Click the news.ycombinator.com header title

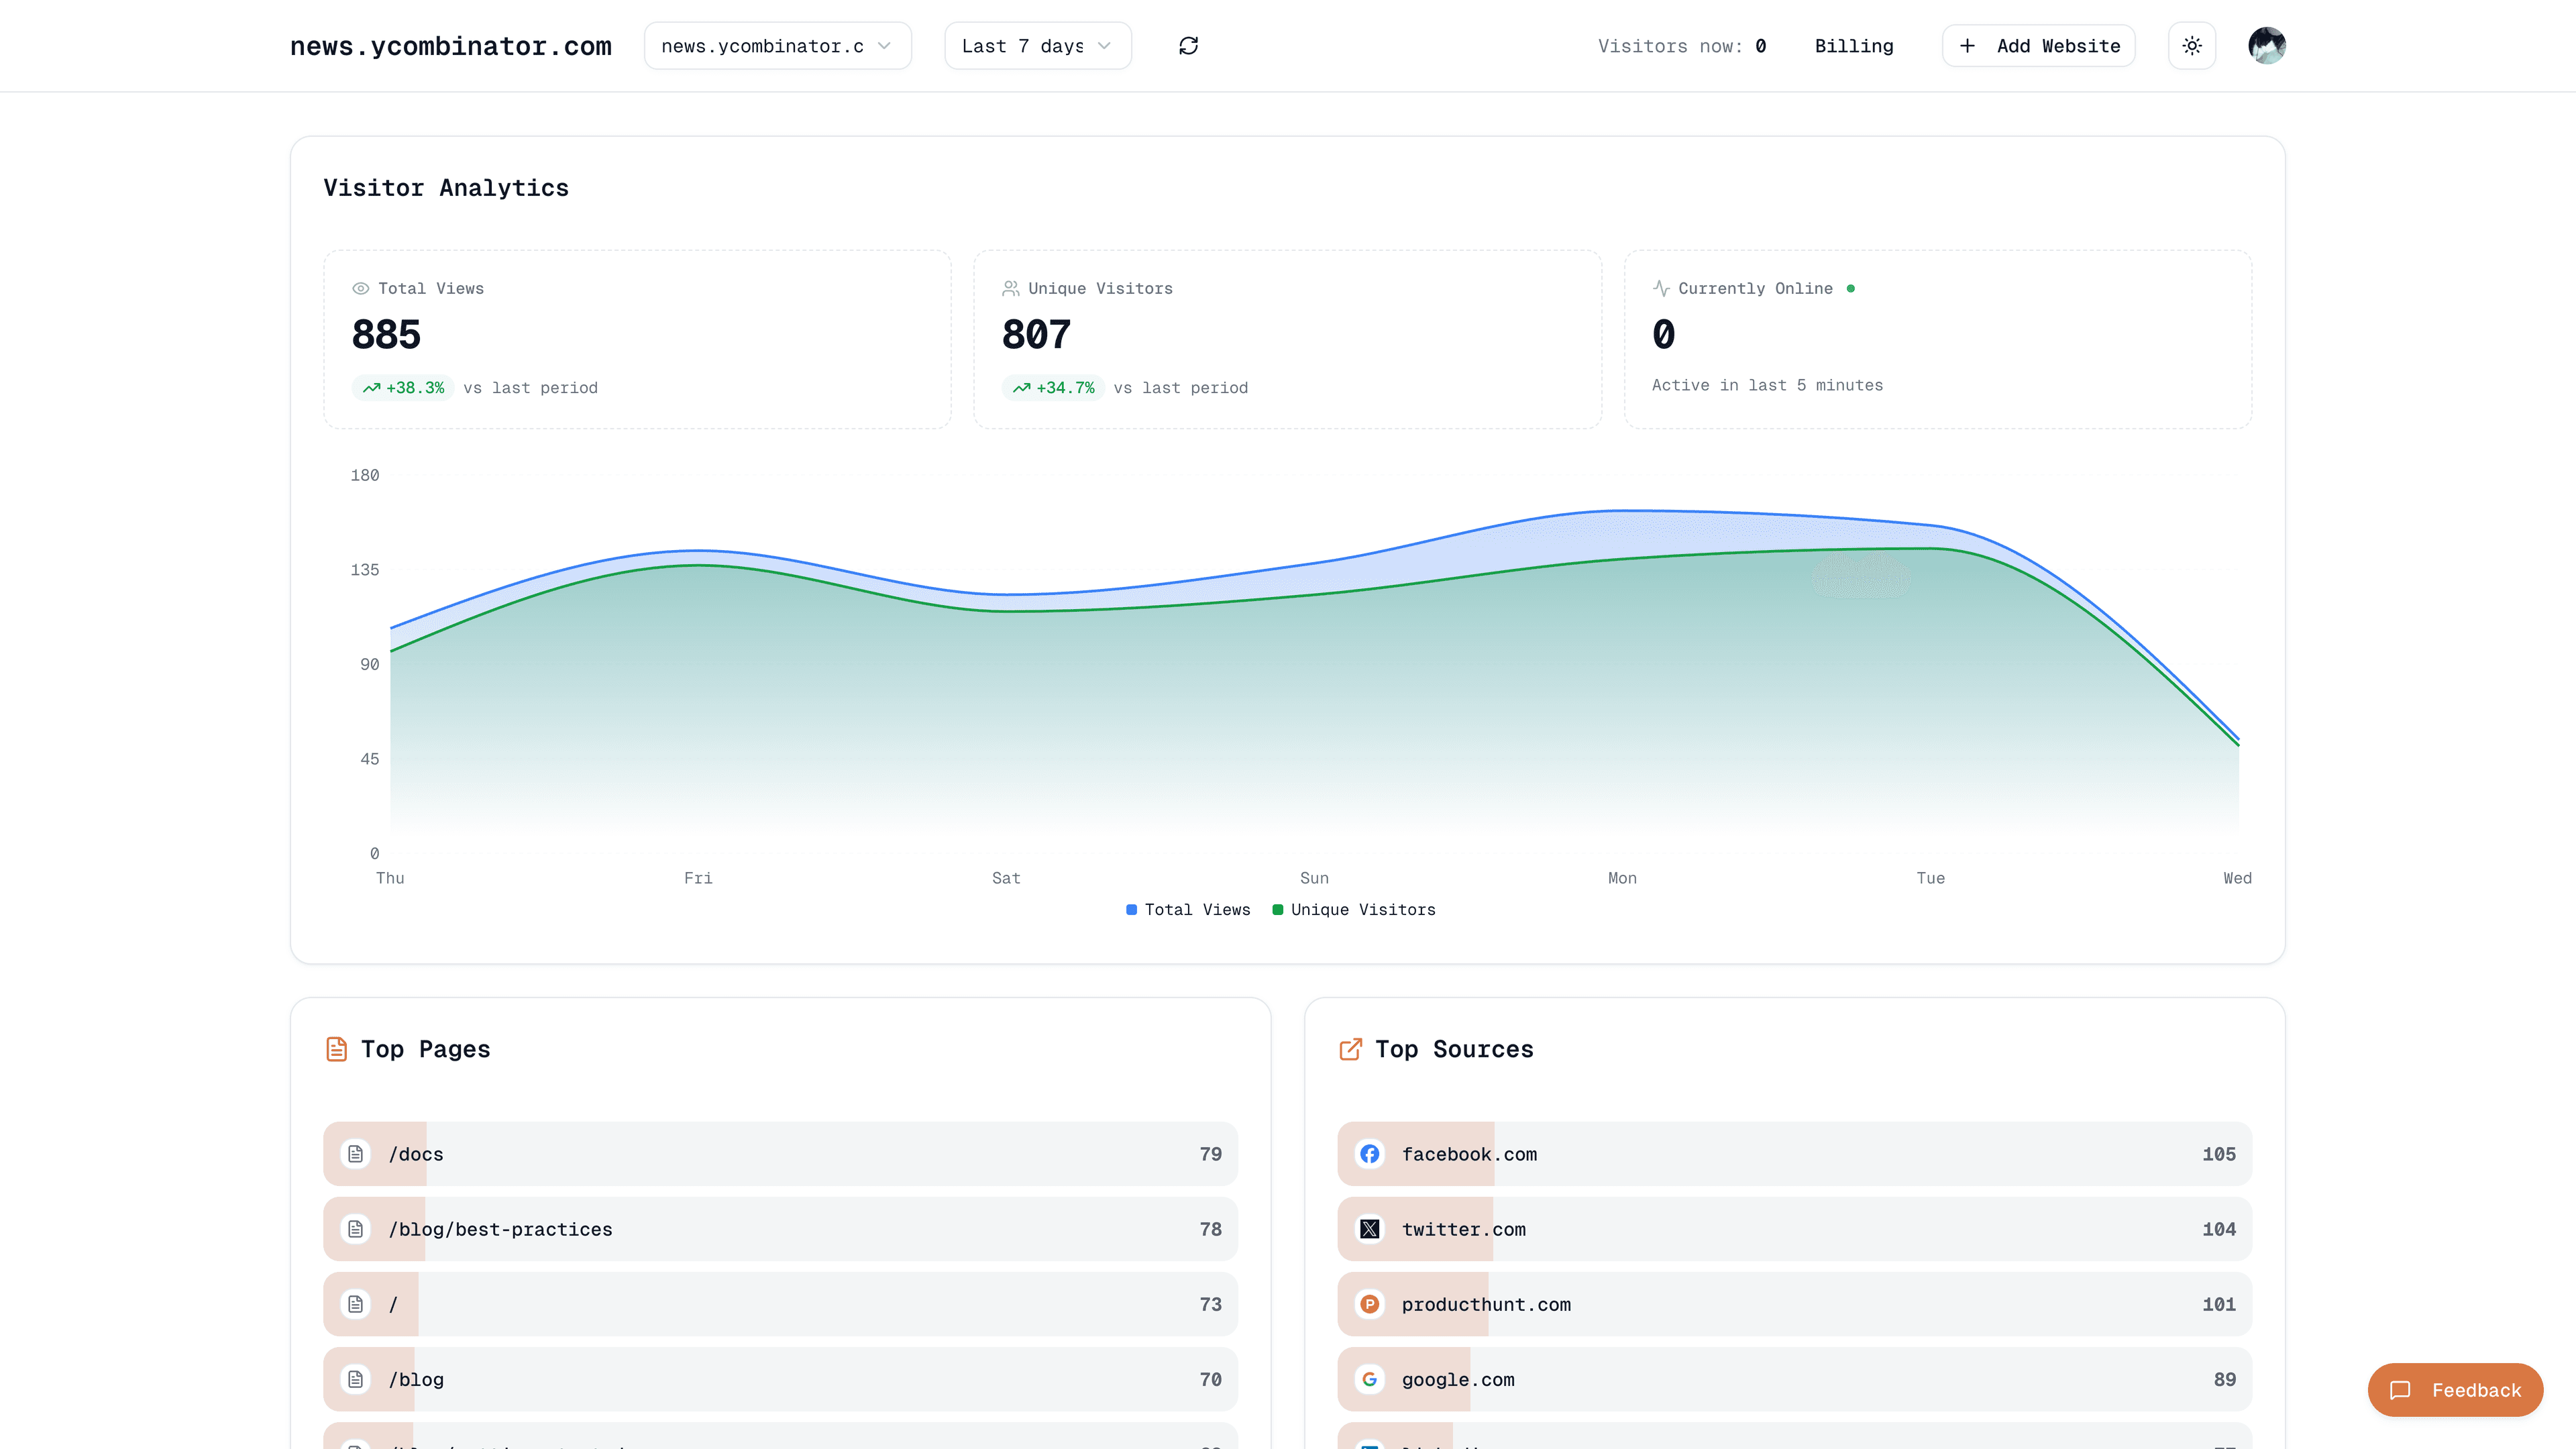coord(451,45)
